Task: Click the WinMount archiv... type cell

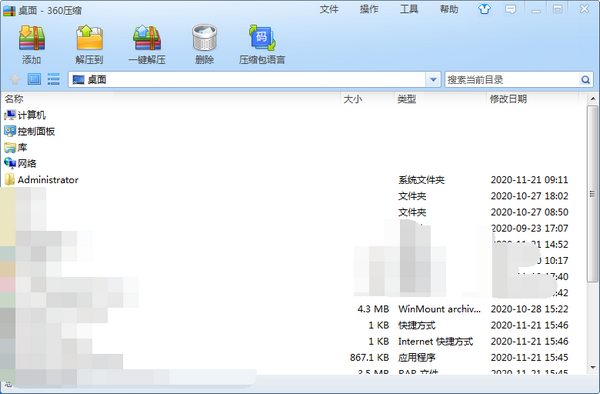Action: point(439,309)
